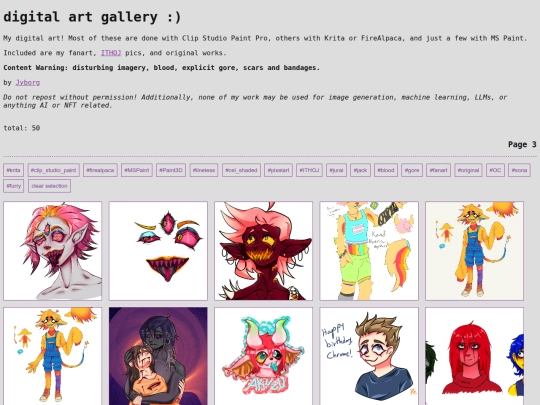Image resolution: width=540 pixels, height=405 pixels.
Task: Filter by the #cel_shaded tag
Action: (x=241, y=170)
